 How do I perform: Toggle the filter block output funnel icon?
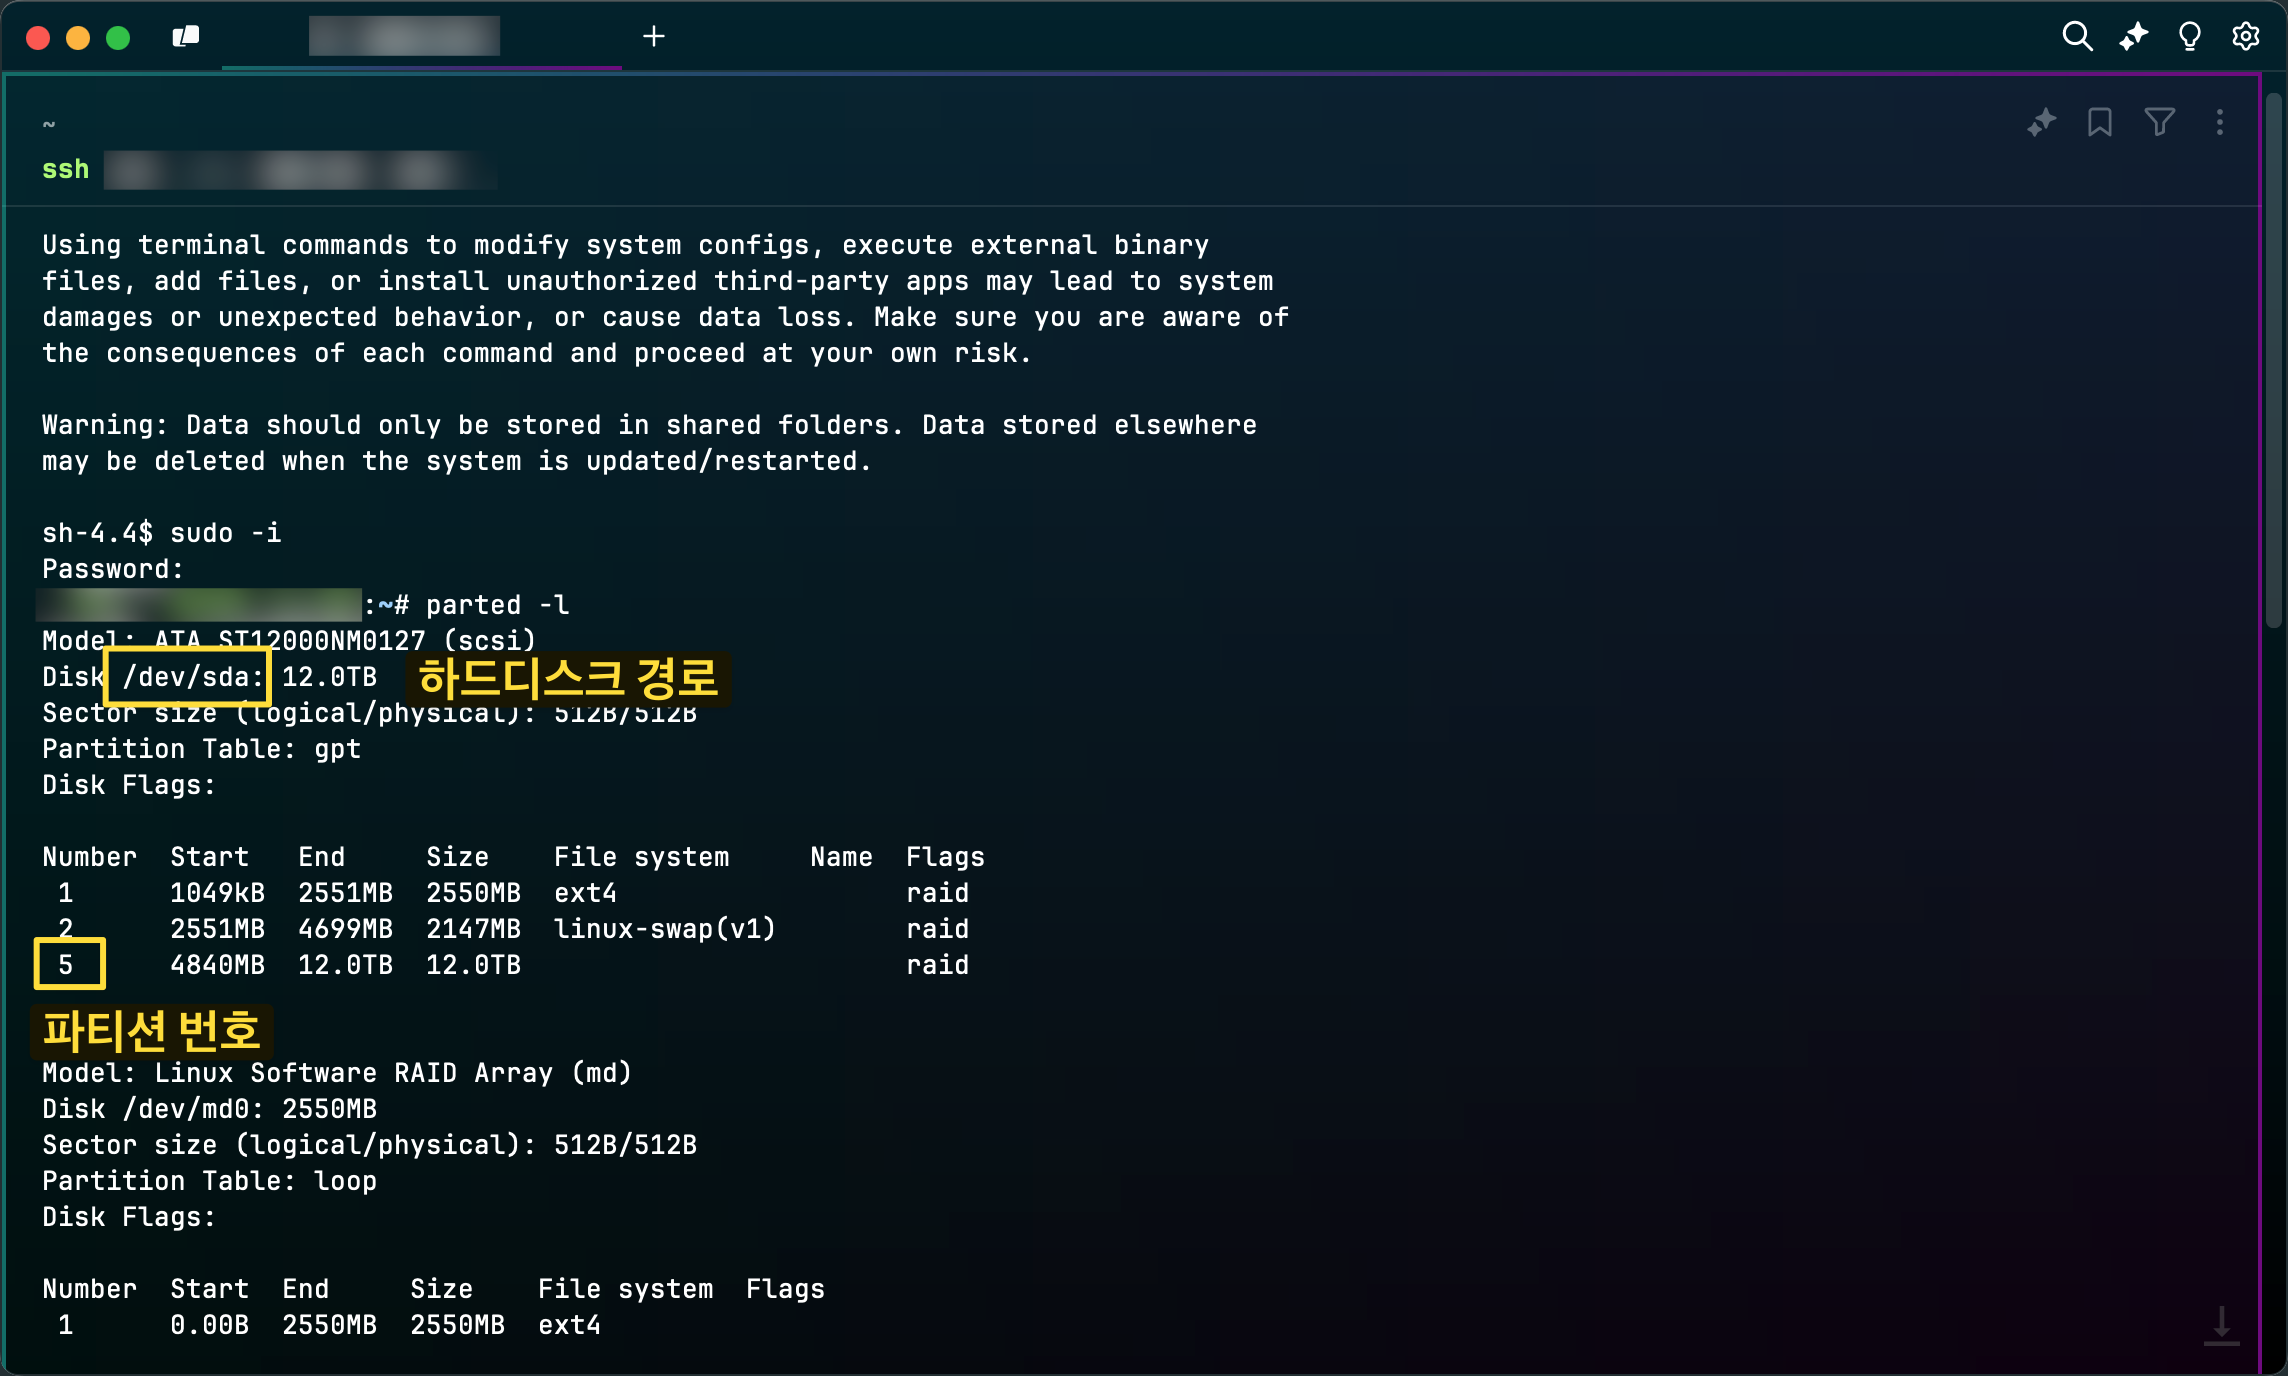pos(2159,122)
